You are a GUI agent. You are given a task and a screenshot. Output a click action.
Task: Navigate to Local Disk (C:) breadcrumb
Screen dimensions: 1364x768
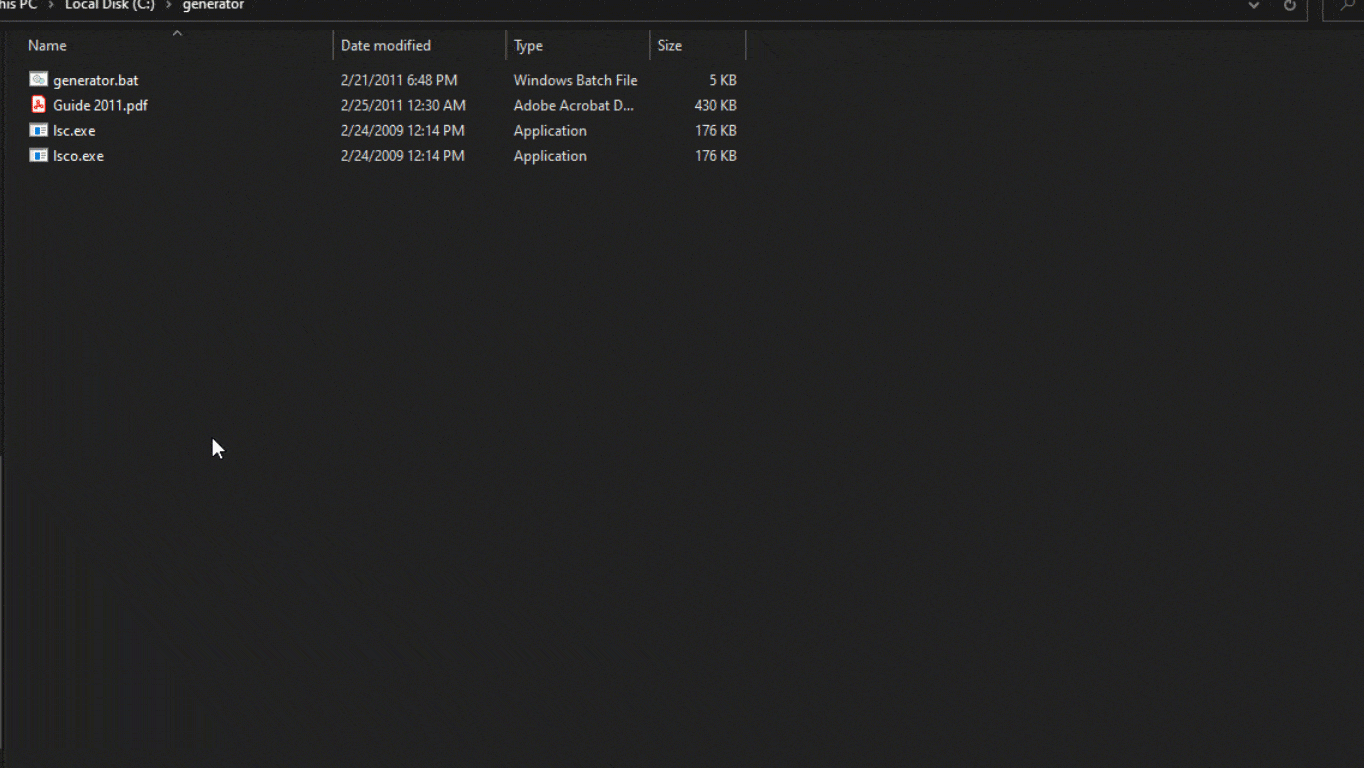click(x=110, y=6)
